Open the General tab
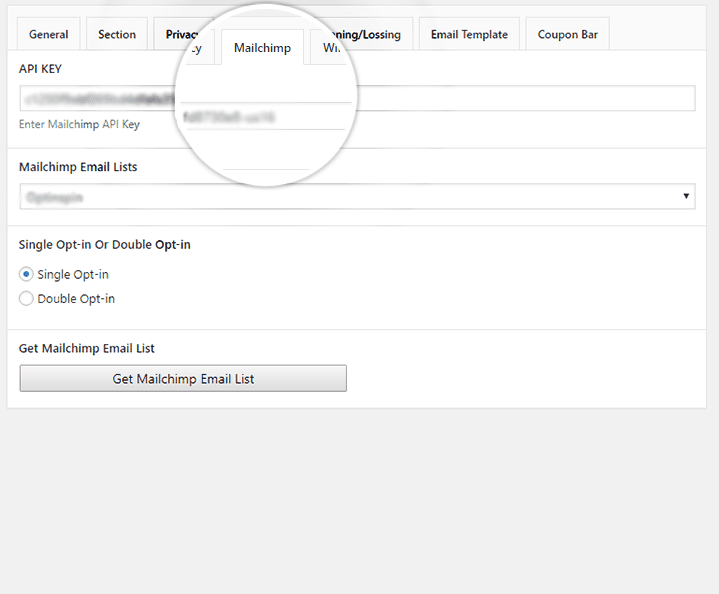 tap(48, 34)
